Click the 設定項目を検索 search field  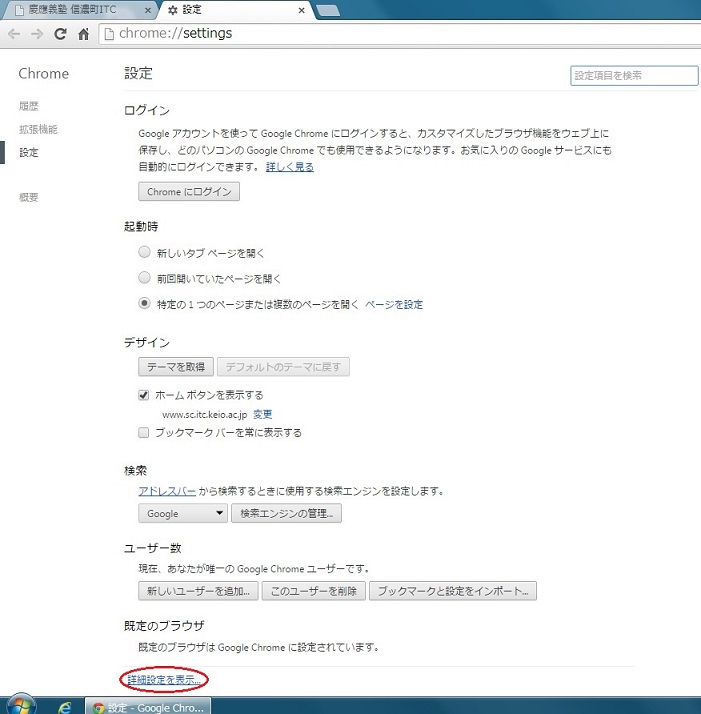coord(634,76)
